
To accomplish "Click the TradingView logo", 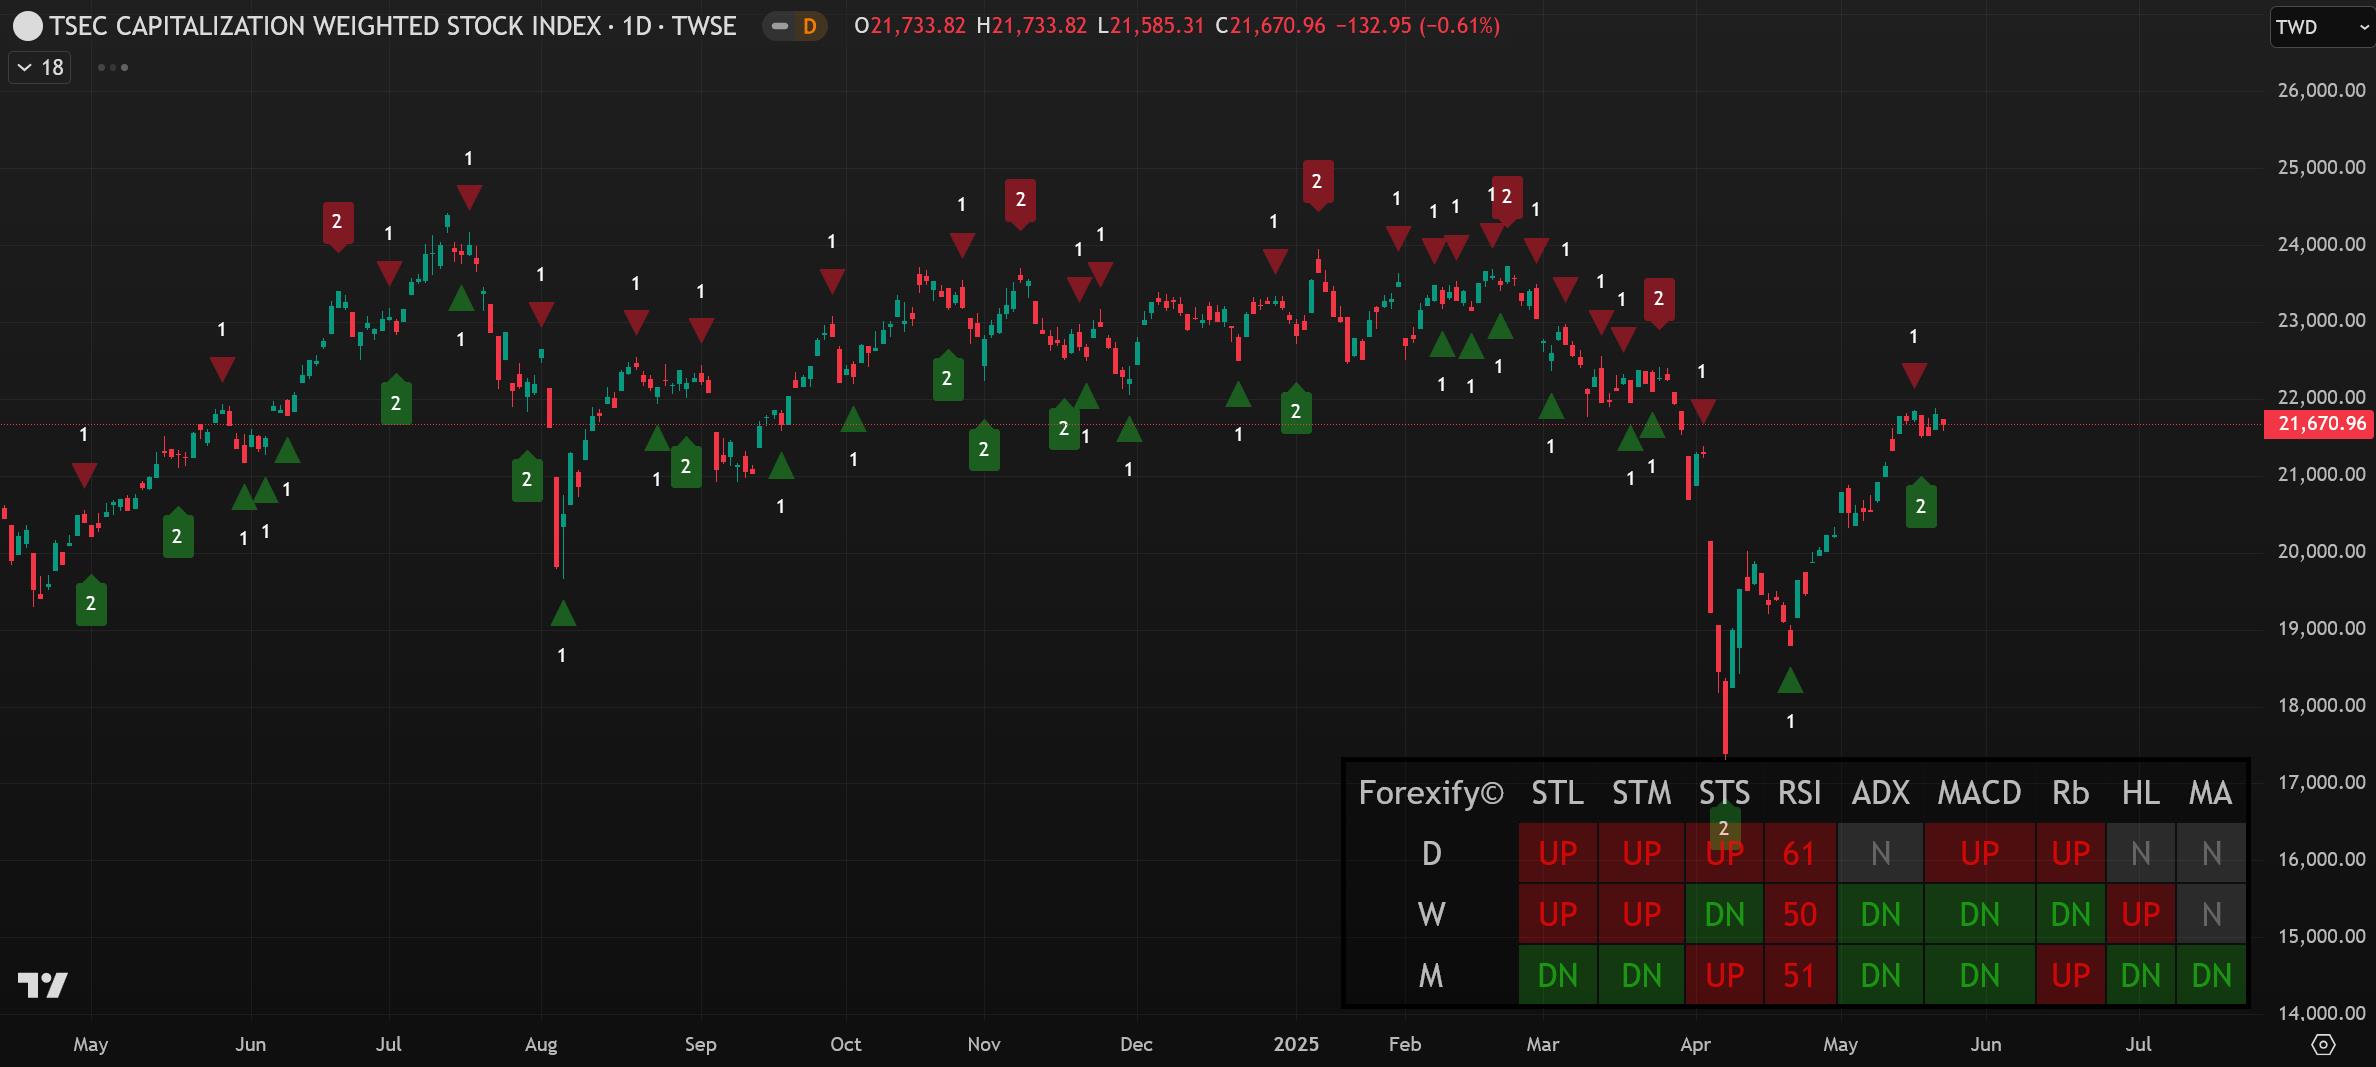I will tap(43, 985).
